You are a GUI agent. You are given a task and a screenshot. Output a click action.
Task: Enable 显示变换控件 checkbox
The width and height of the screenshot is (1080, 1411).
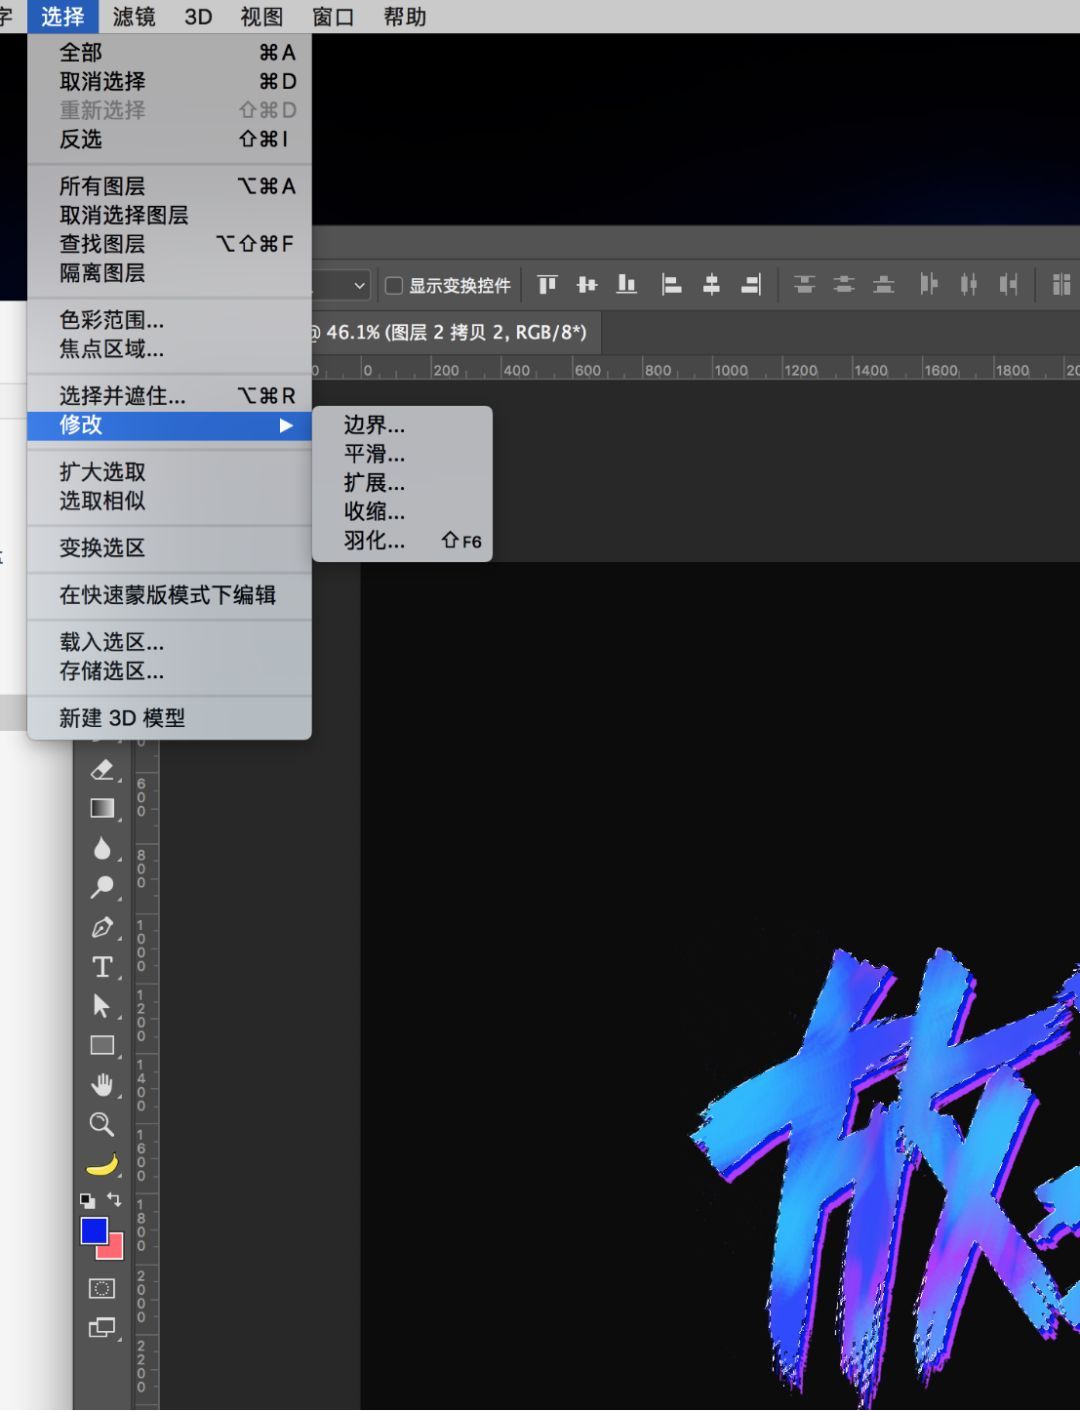click(393, 285)
